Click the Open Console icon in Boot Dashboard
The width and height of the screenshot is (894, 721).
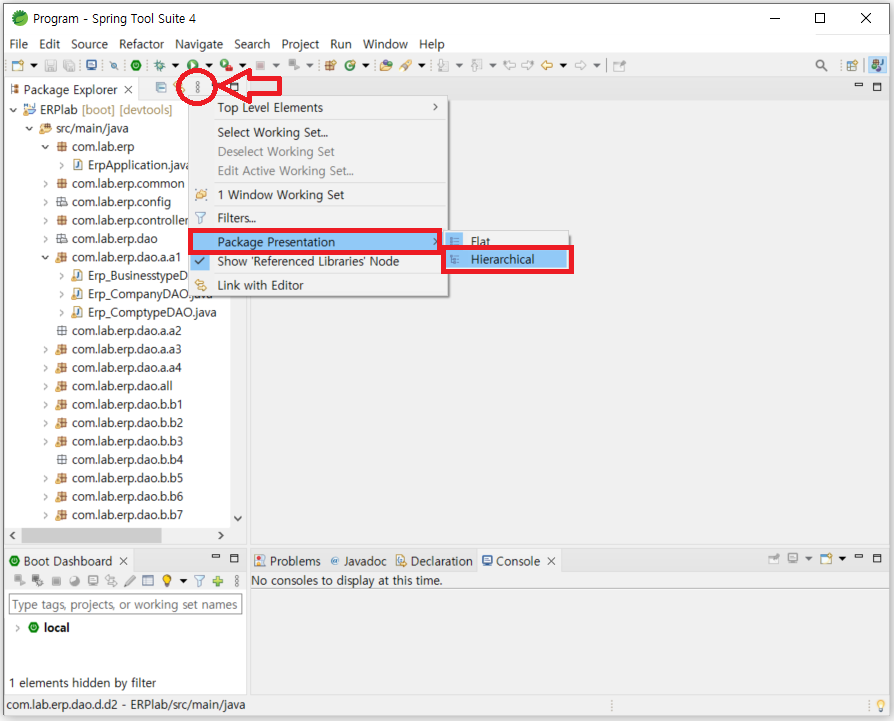pyautogui.click(x=93, y=581)
